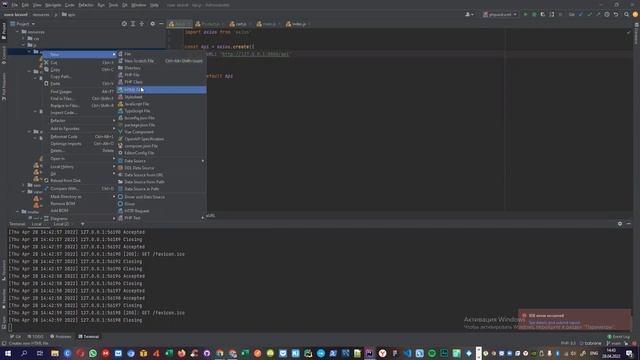Expand the Data Source submenu arrow
The height and width of the screenshot is (360, 640).
pos(202,161)
